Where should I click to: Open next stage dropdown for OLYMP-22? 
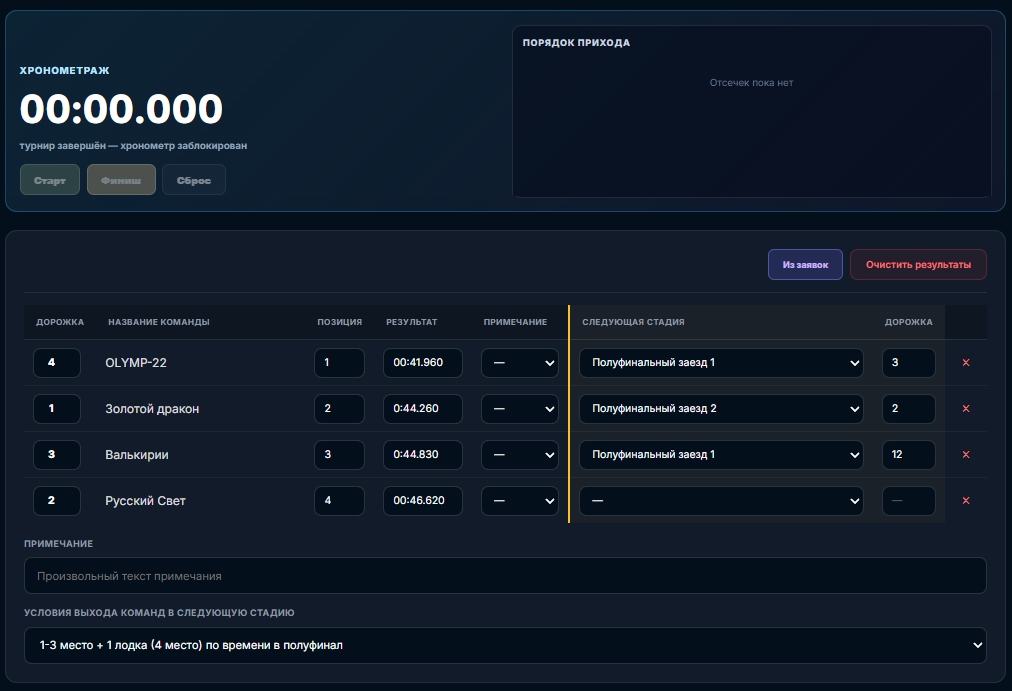pyautogui.click(x=721, y=363)
